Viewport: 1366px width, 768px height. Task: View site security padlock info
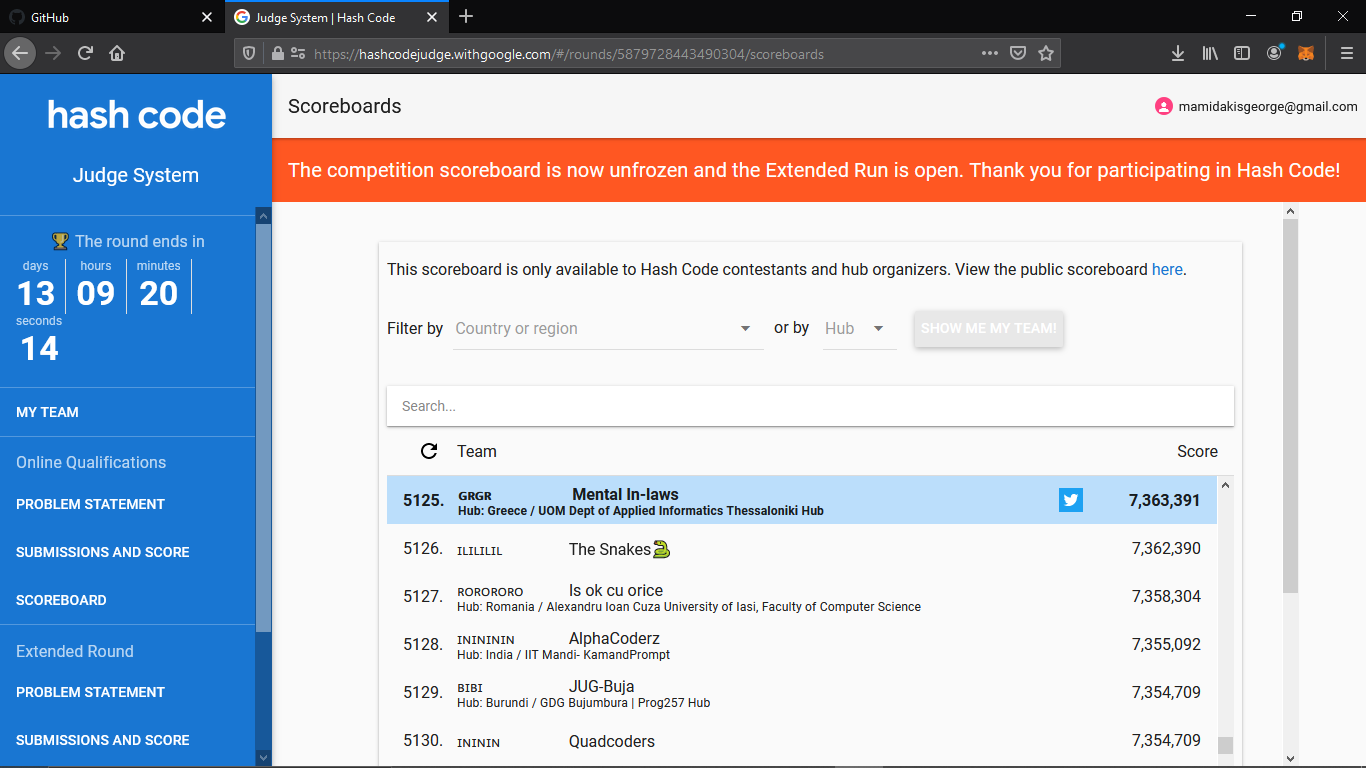pos(277,54)
